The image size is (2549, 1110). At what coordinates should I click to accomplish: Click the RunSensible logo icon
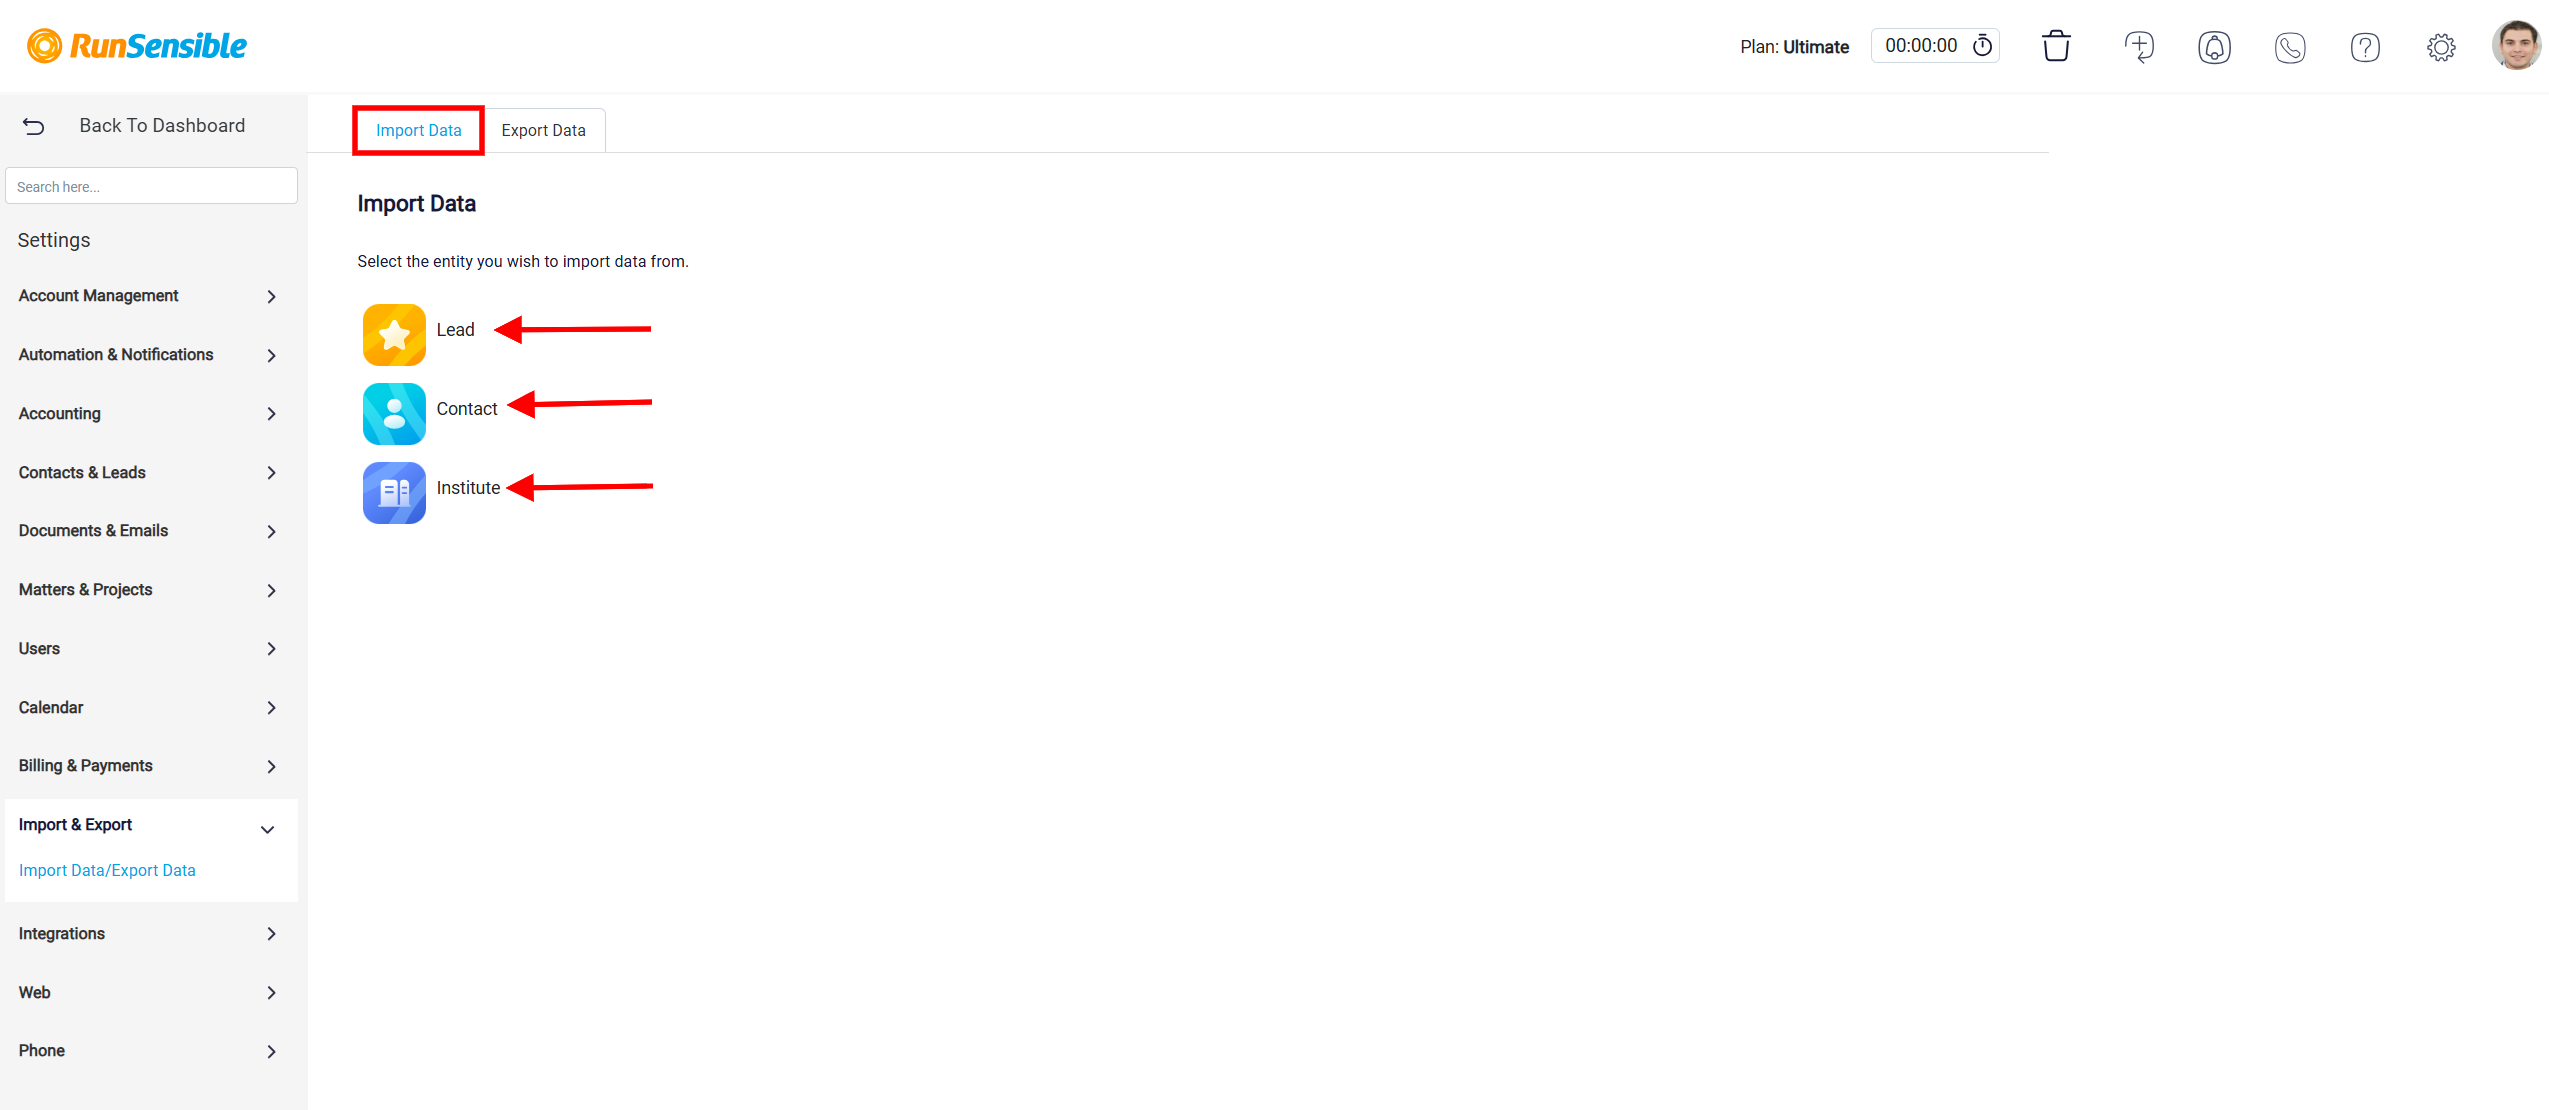pyautogui.click(x=46, y=46)
